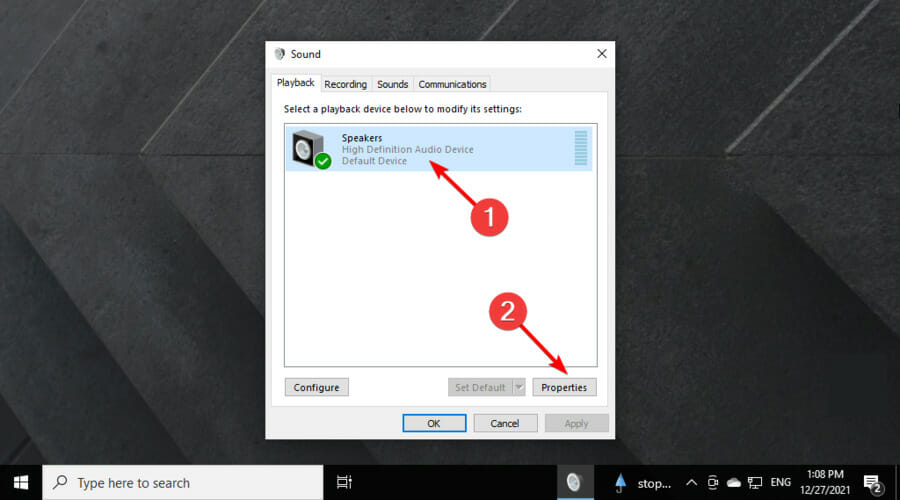
Task: Expand the Set Default dropdown arrow
Action: click(519, 387)
